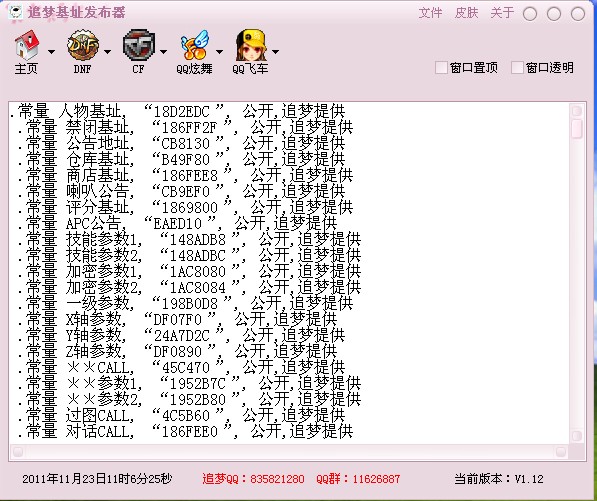
Task: Click the vertical scrollbar down arrow
Action: coord(577,436)
